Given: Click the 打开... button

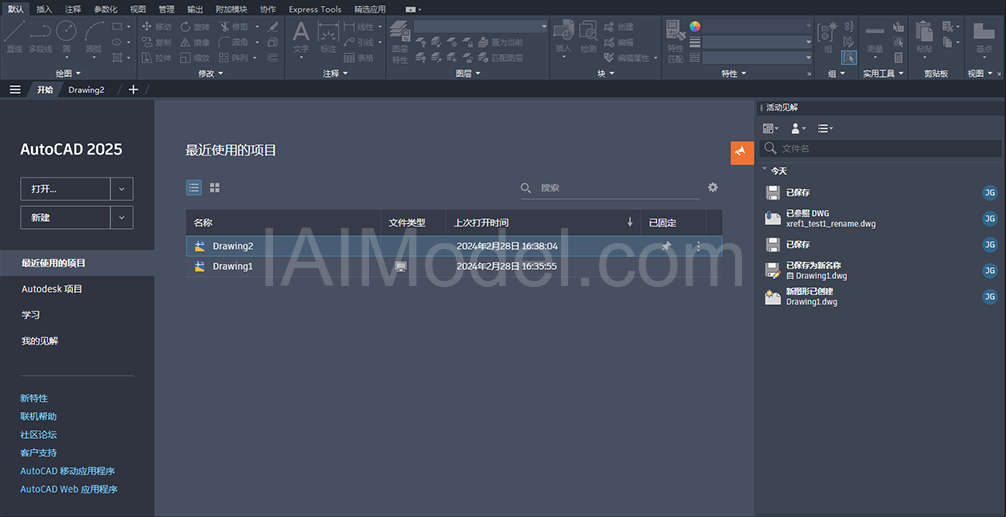Looking at the screenshot, I should click(x=65, y=189).
